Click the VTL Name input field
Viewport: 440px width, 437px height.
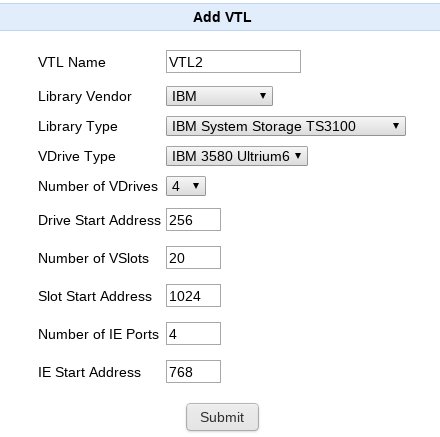coord(233,62)
